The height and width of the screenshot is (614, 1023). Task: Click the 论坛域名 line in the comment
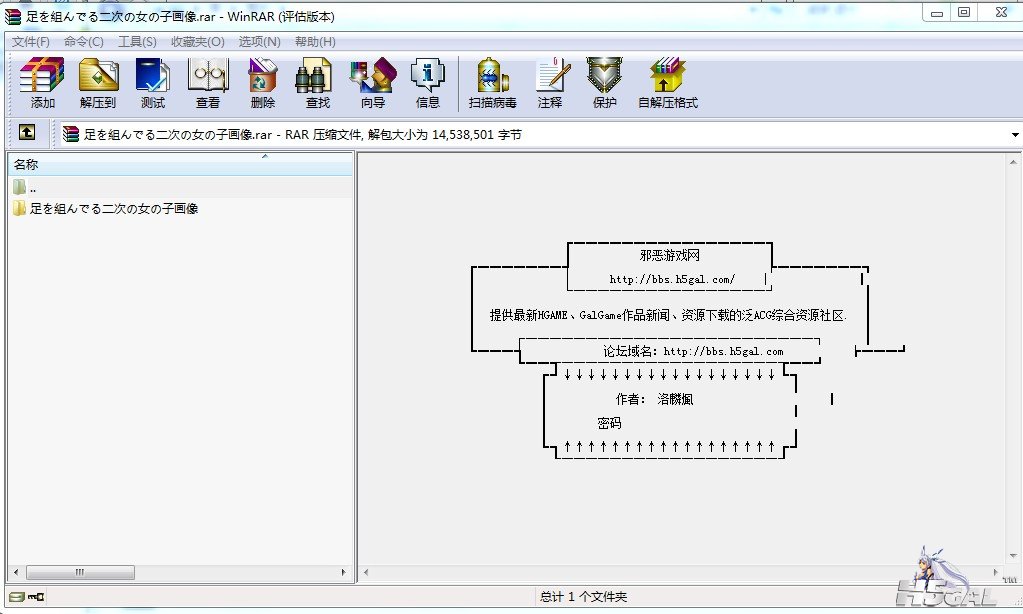coord(693,351)
